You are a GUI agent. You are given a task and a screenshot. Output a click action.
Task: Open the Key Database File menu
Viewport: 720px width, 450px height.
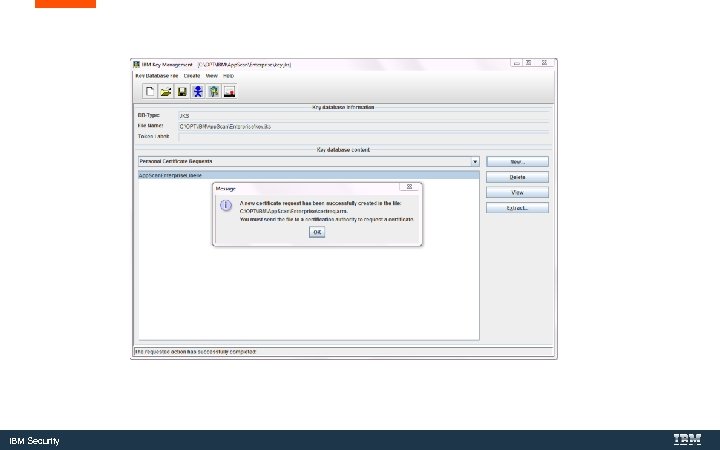[x=157, y=76]
